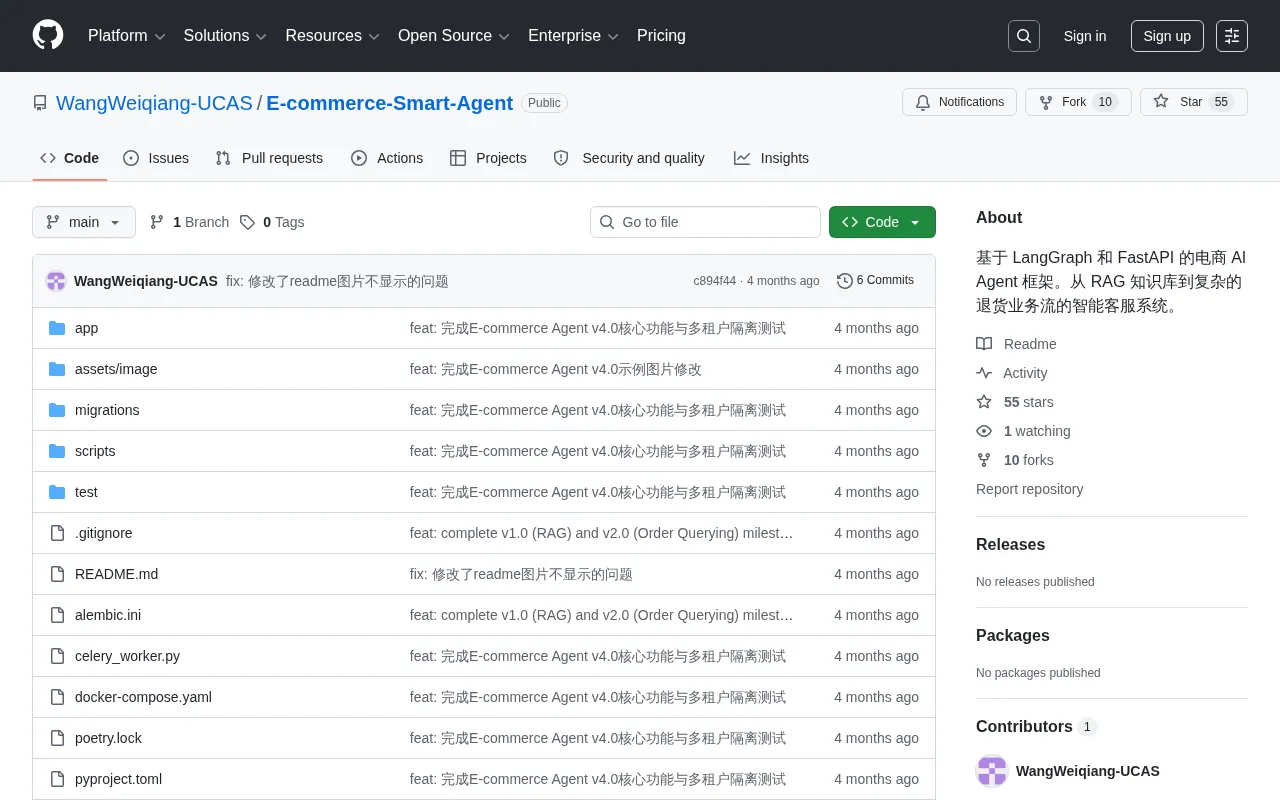Open the Notifications button
The width and height of the screenshot is (1280, 800).
tap(959, 102)
